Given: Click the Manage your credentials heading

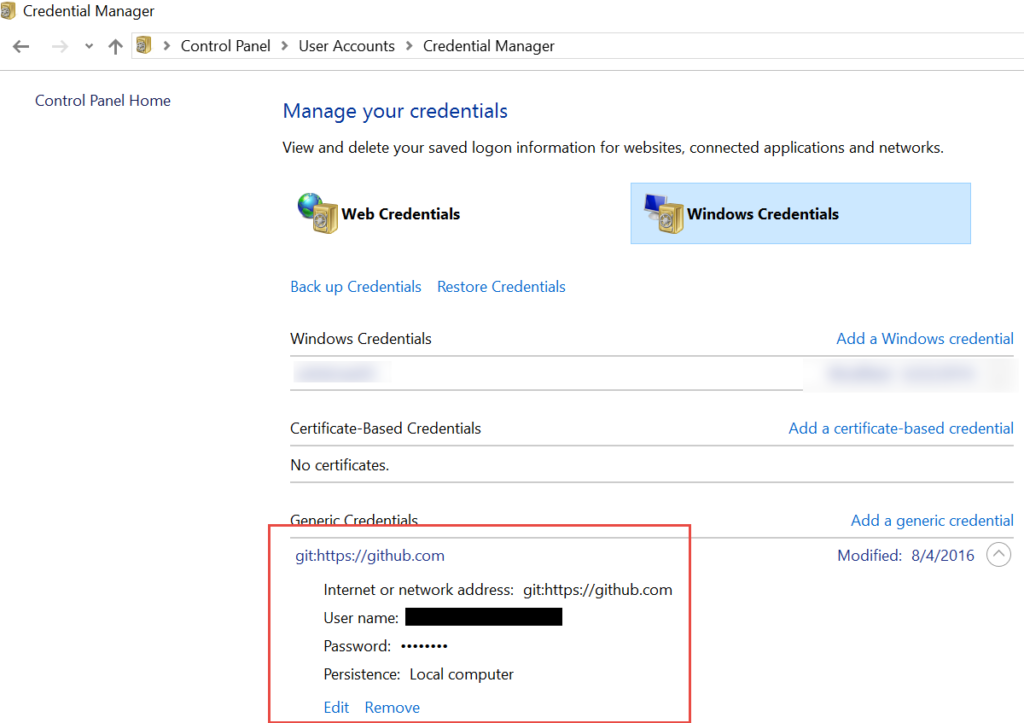Looking at the screenshot, I should click(x=395, y=111).
